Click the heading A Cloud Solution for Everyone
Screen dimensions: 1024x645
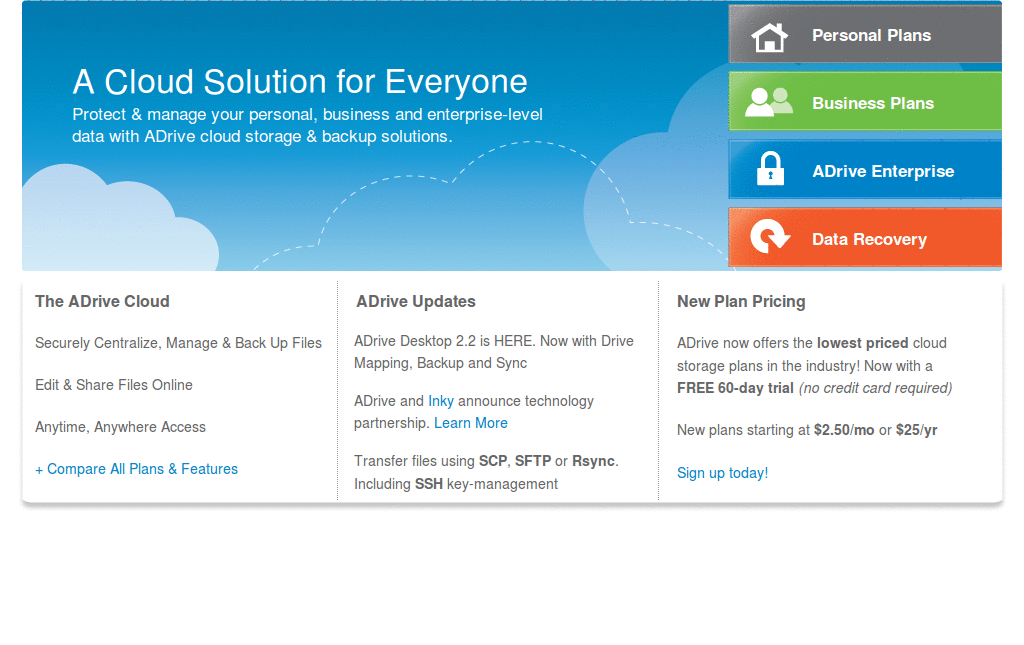pos(300,82)
